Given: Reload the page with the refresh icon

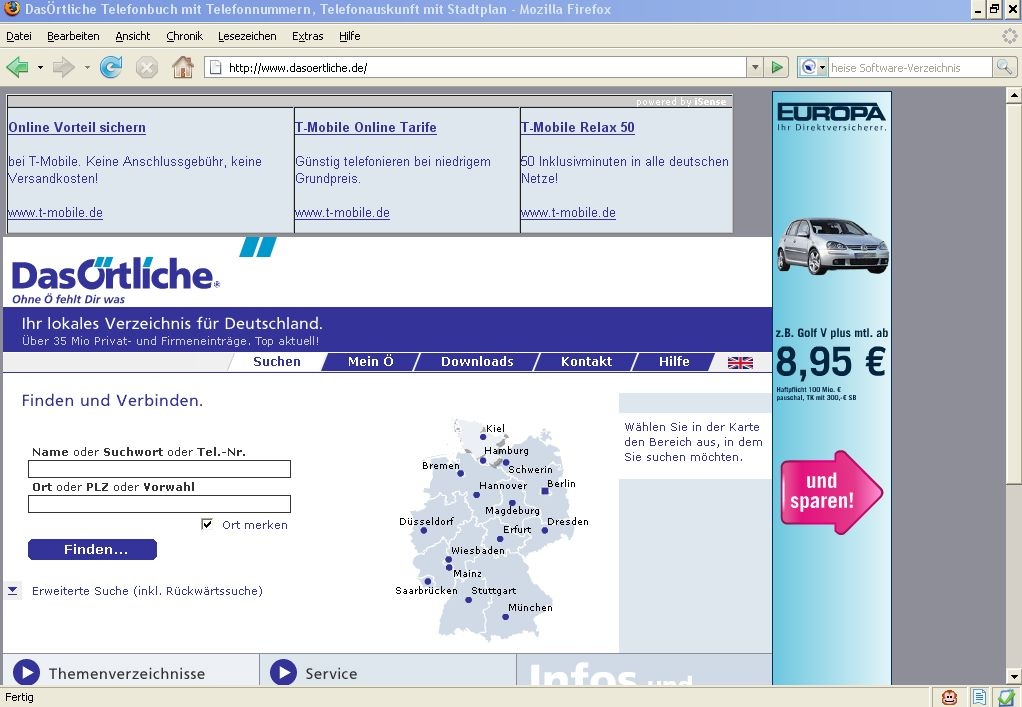Looking at the screenshot, I should 111,67.
